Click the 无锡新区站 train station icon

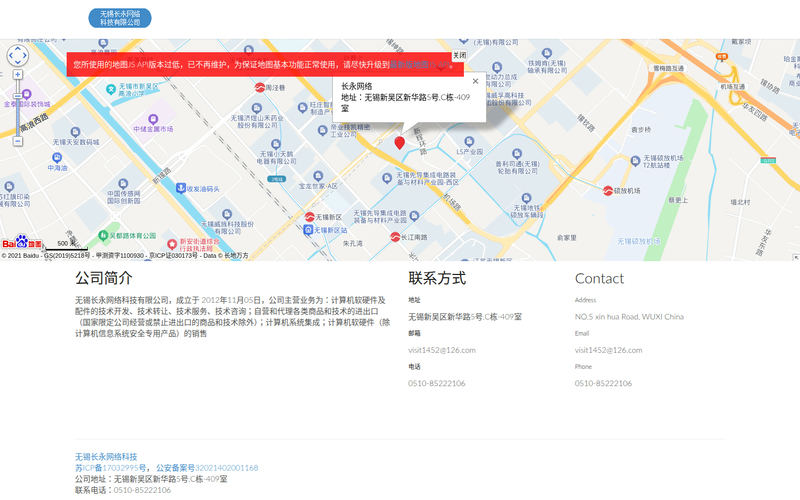(308, 230)
